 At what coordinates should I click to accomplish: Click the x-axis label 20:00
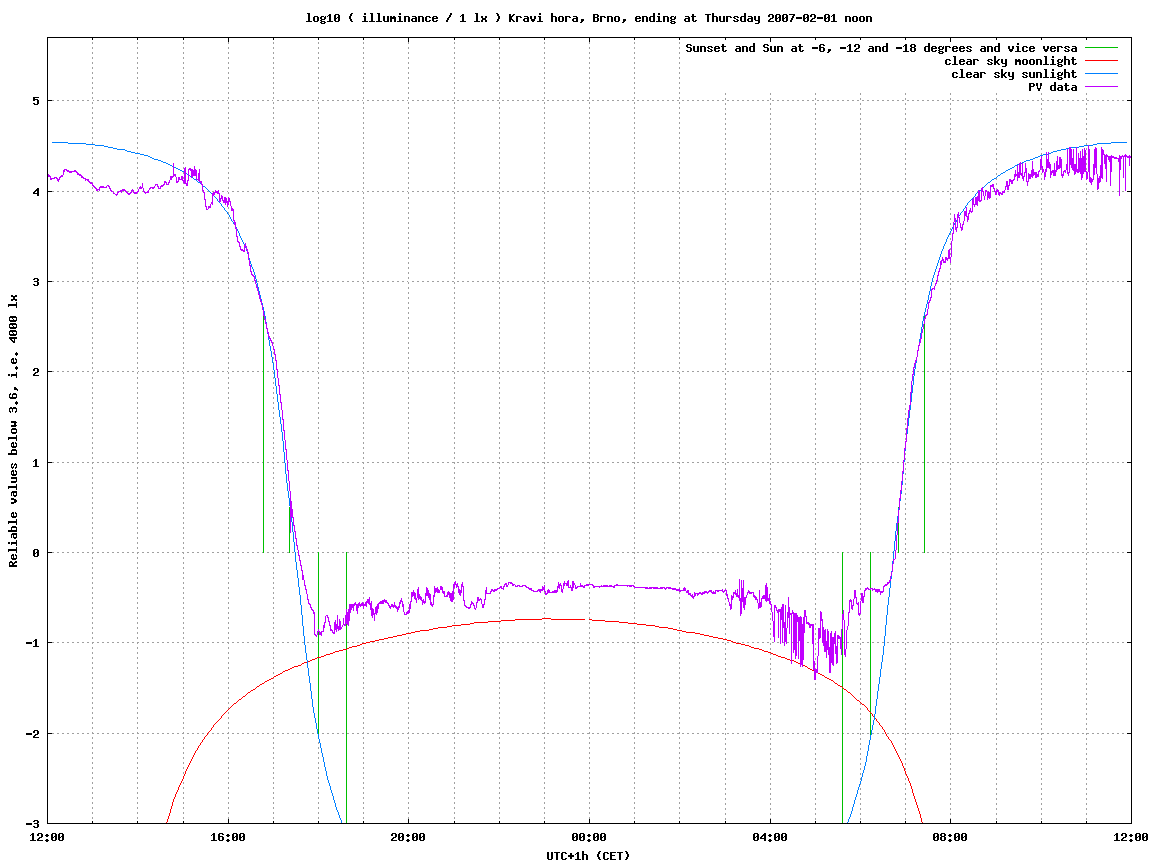(x=408, y=837)
